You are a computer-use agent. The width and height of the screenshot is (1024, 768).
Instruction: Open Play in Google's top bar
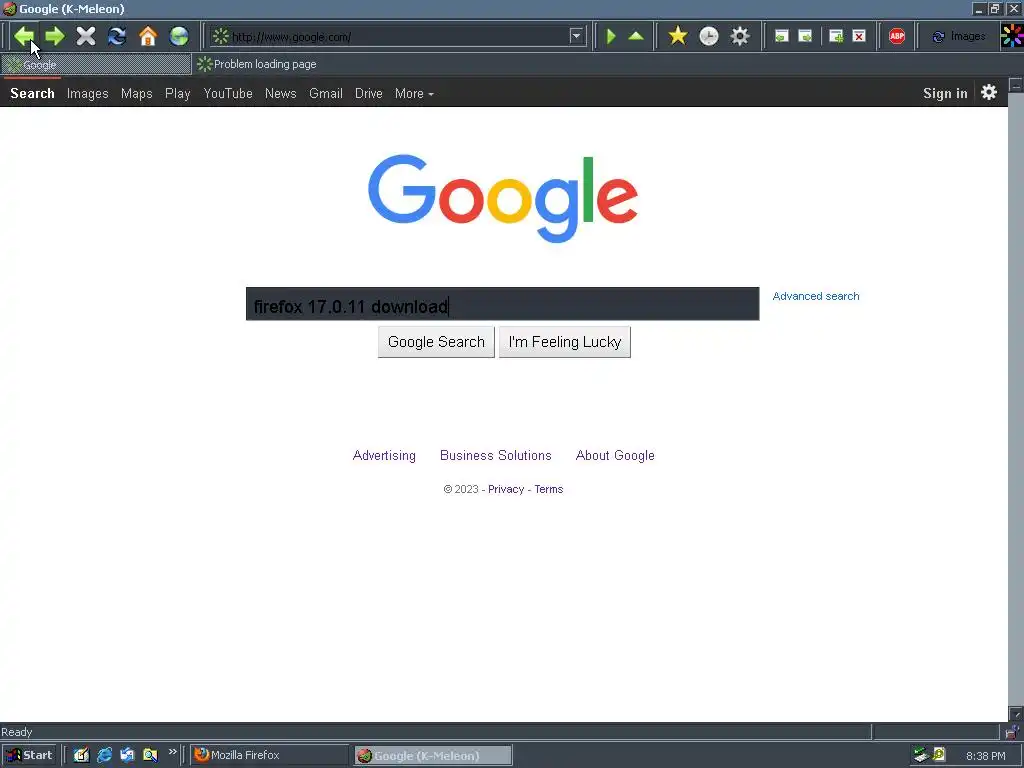[178, 93]
